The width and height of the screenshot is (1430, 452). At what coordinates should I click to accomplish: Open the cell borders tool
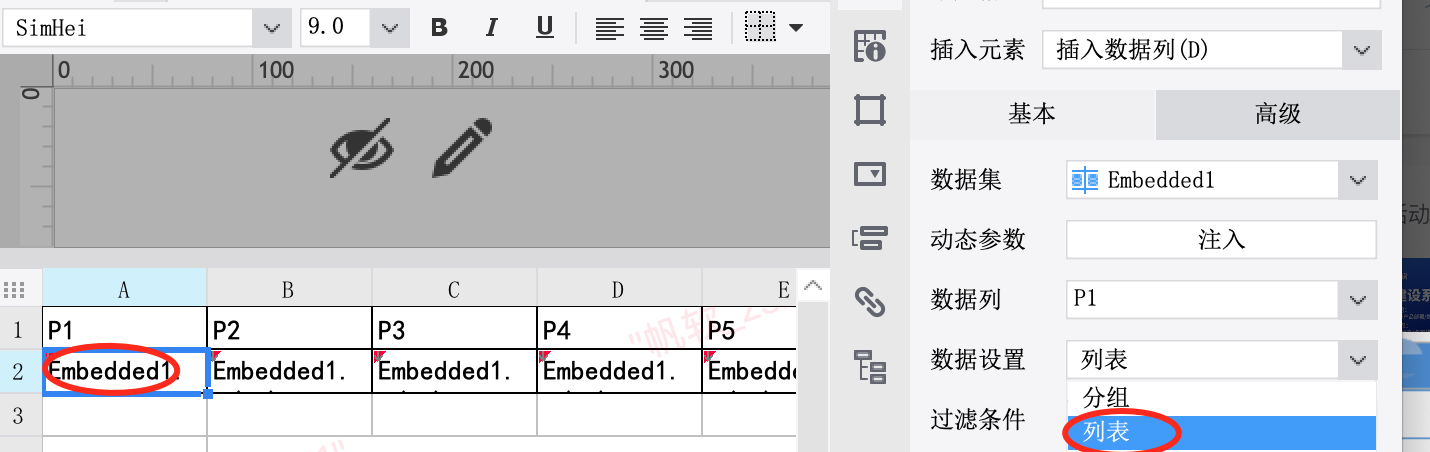pyautogui.click(x=761, y=28)
